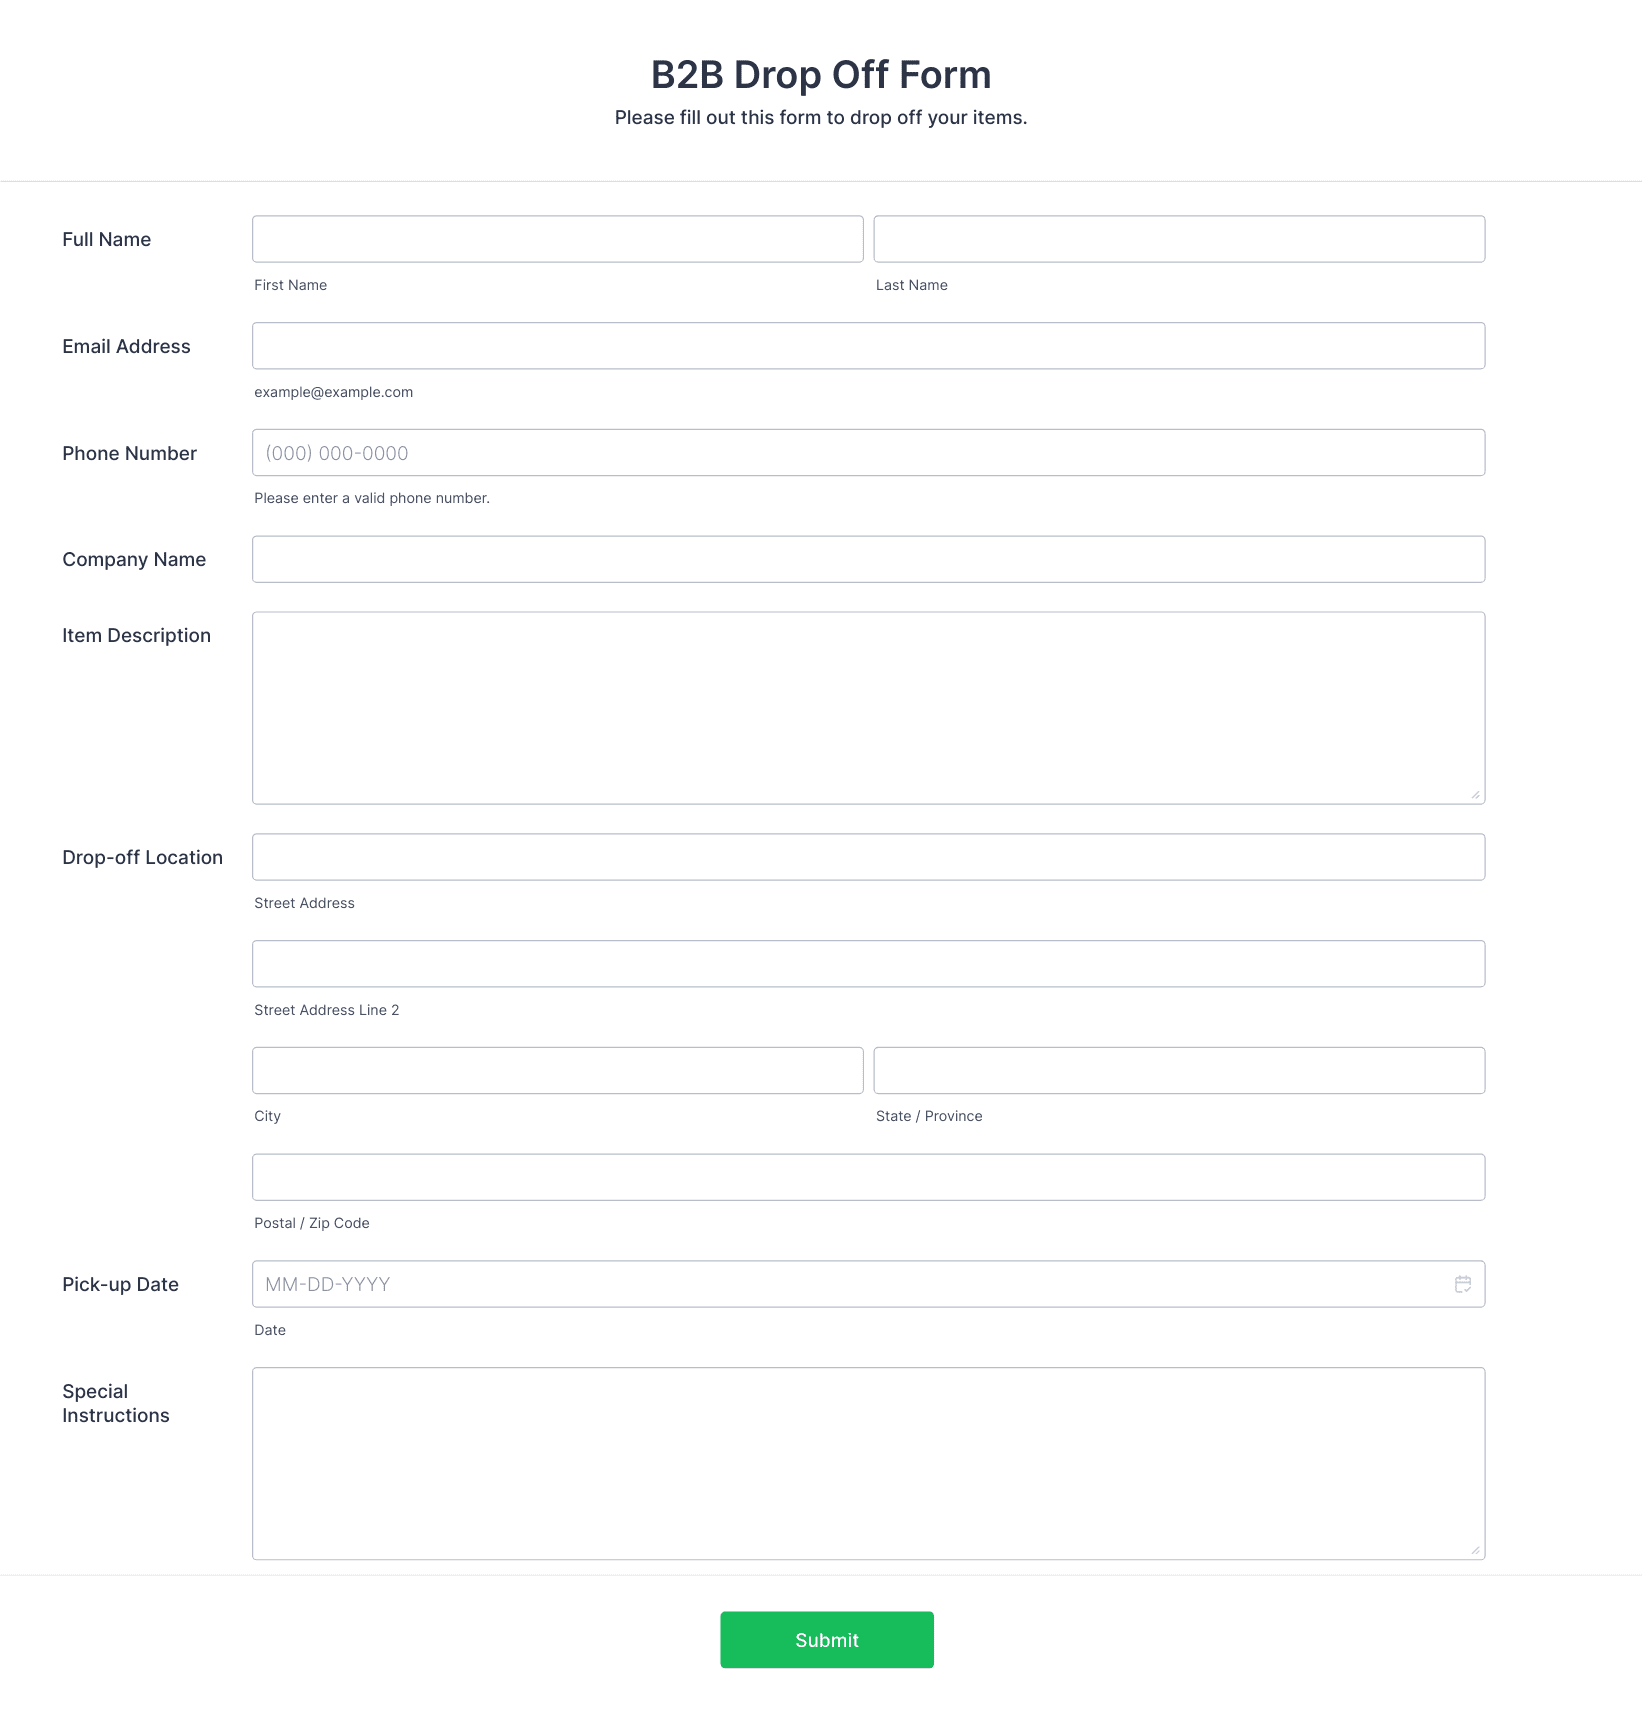Click the Full Name label

(x=106, y=239)
